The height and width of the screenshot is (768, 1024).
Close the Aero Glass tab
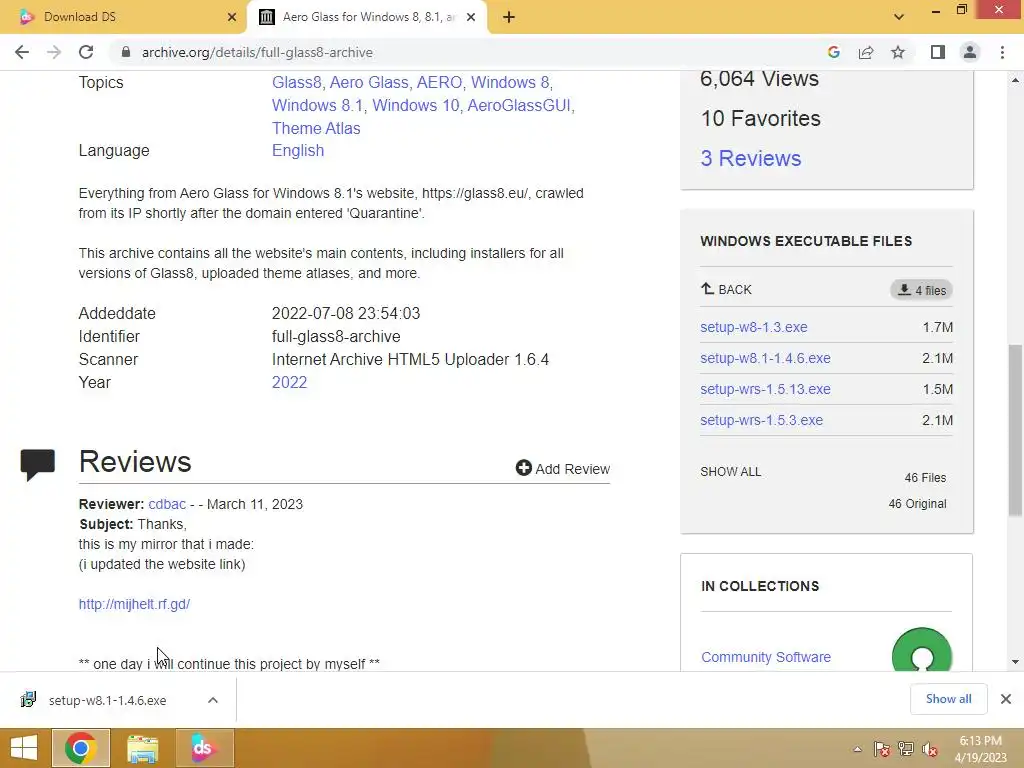(x=471, y=17)
